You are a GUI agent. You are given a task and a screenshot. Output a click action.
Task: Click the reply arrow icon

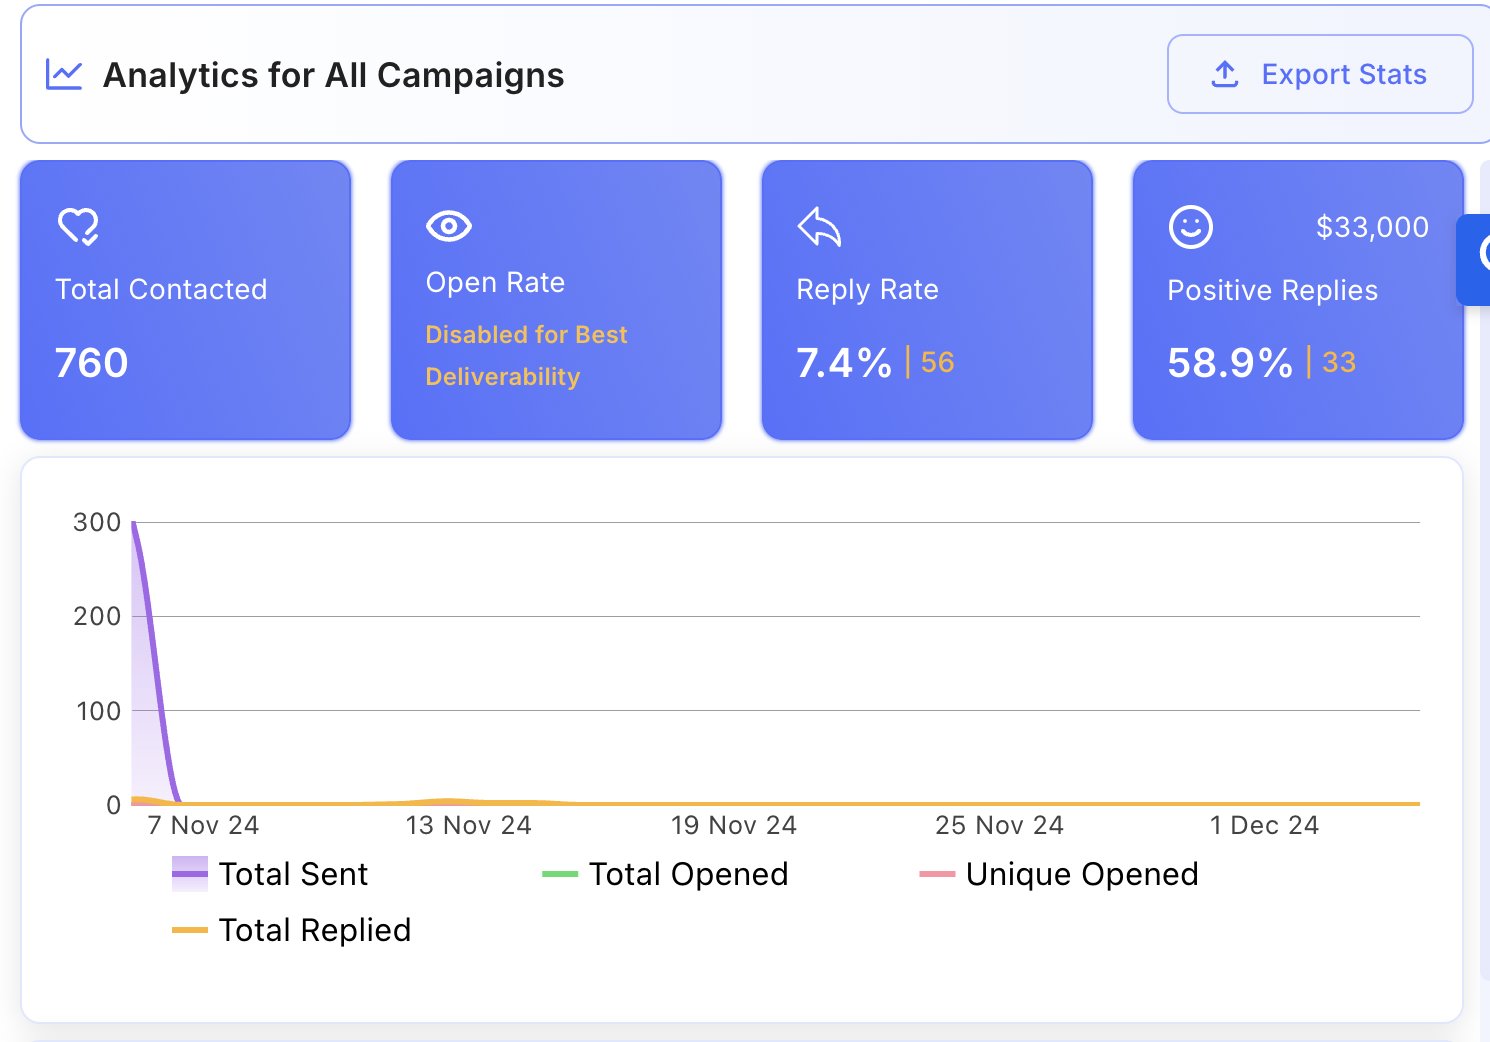point(819,227)
